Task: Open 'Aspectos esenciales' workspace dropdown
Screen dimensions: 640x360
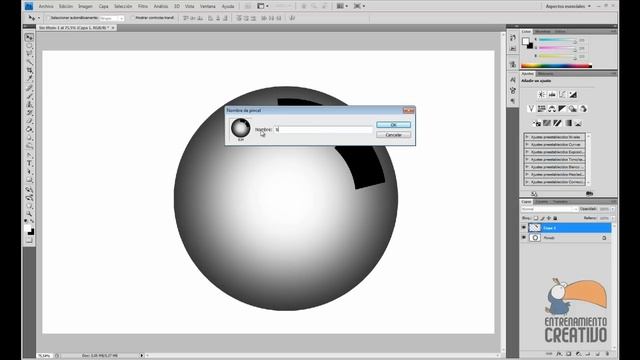Action: coord(568,6)
